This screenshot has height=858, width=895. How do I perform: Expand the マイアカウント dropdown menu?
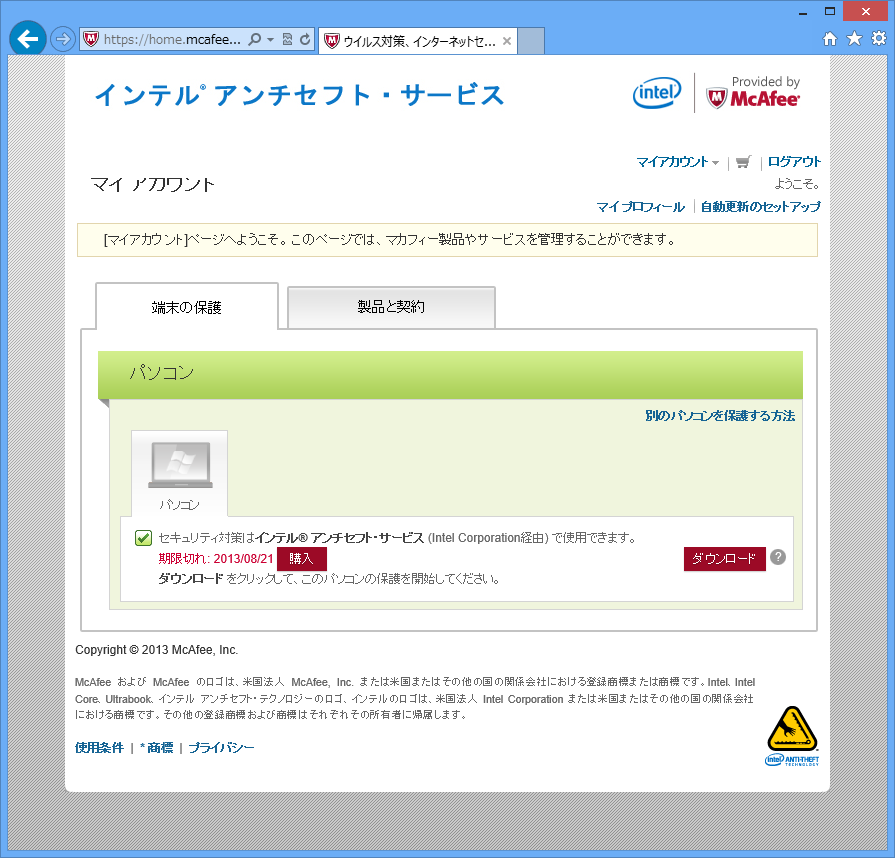678,162
